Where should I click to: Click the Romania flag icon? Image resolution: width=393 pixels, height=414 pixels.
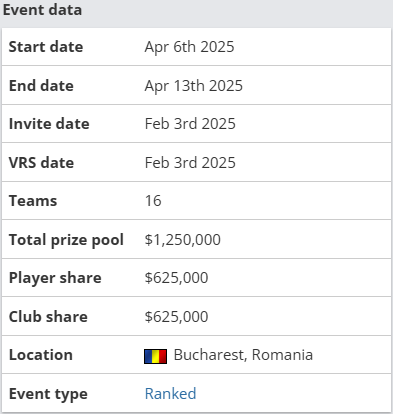155,356
